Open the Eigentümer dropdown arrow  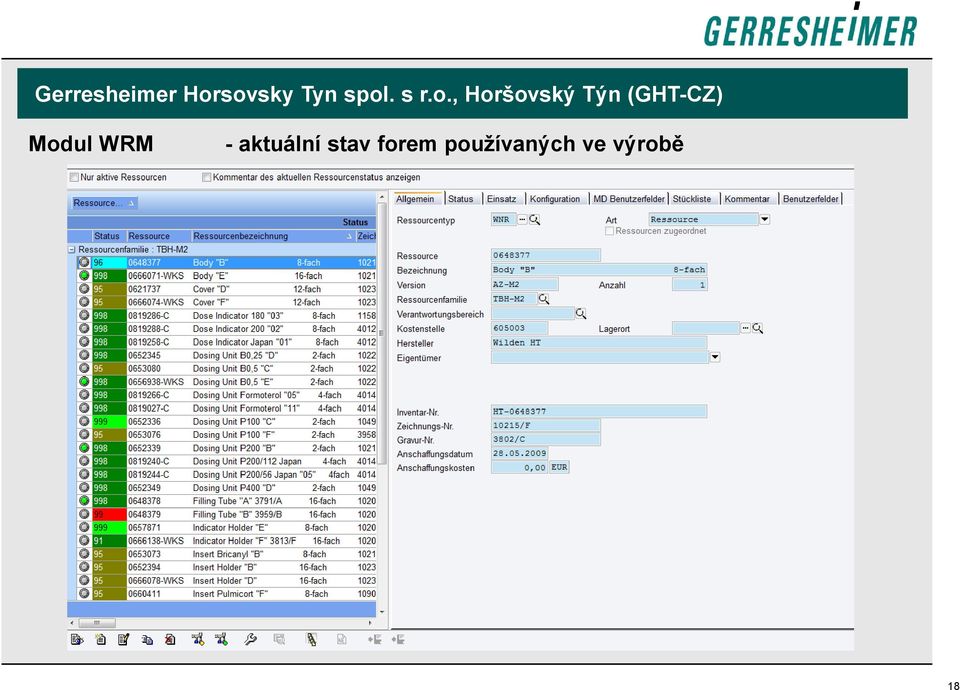pos(714,357)
